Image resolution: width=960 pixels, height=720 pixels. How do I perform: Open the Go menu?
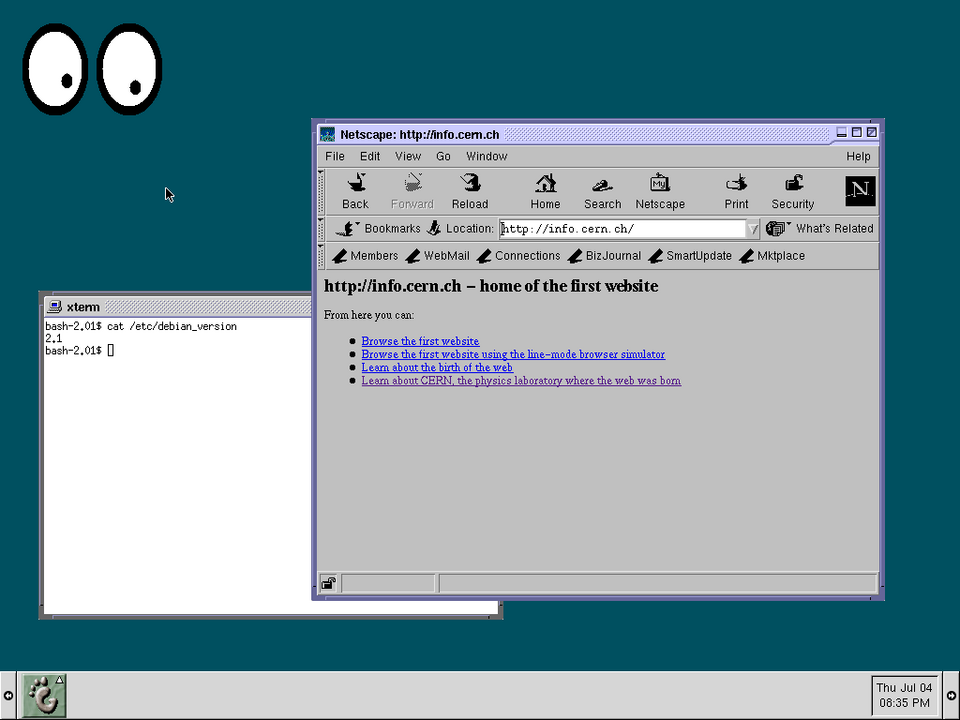443,156
